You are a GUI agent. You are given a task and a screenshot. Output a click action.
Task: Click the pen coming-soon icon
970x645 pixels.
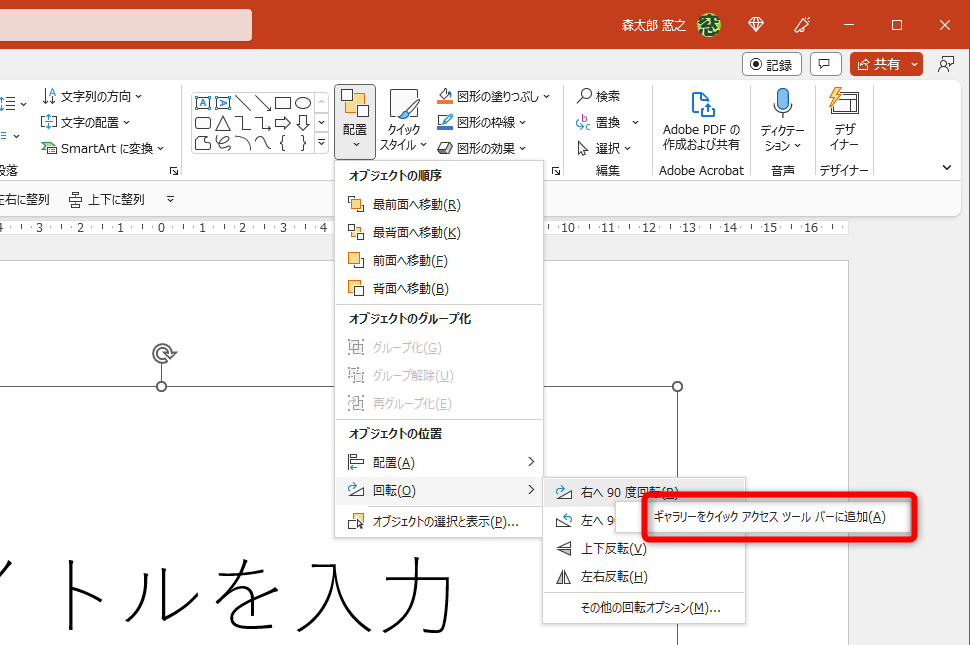[x=802, y=25]
